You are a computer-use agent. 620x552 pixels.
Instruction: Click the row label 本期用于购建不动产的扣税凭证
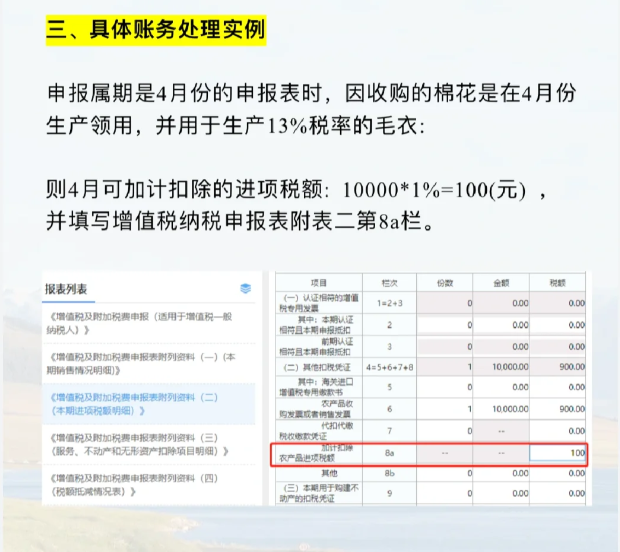(x=319, y=493)
